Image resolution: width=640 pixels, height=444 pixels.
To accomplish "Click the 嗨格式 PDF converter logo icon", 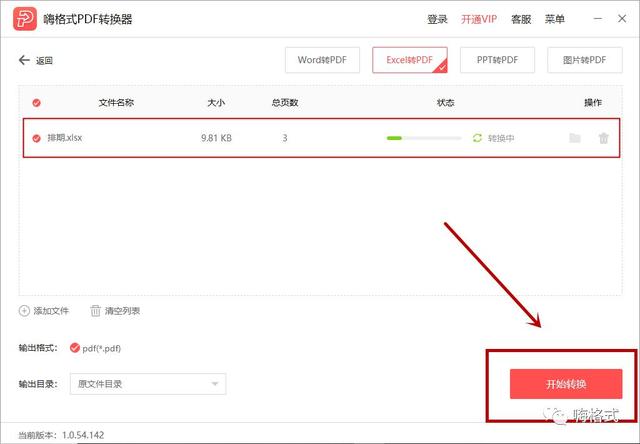I will point(25,19).
